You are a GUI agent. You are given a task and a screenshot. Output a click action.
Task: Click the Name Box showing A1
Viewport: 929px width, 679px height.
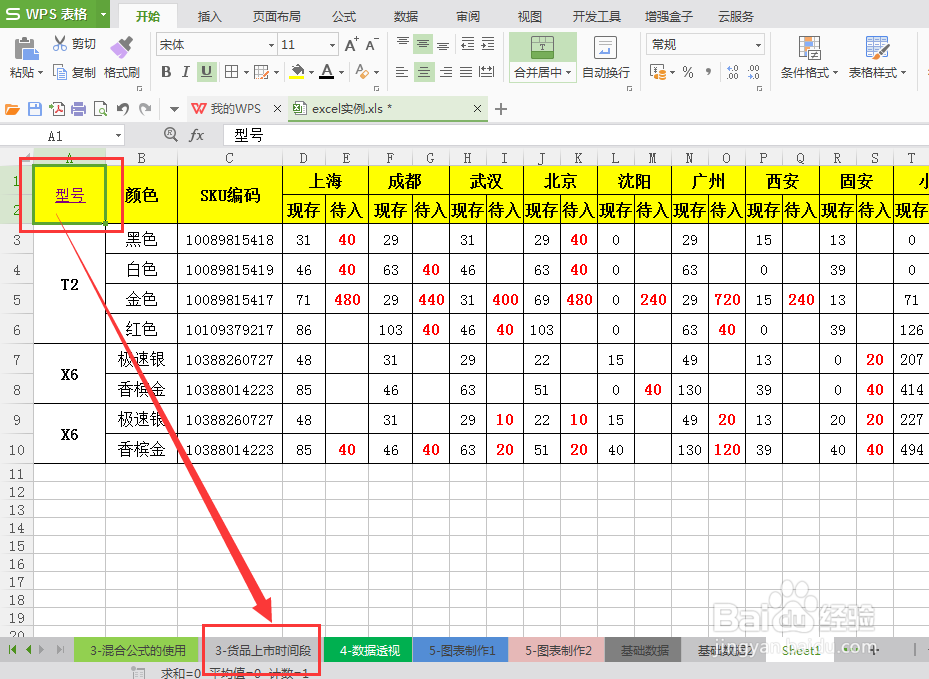62,136
